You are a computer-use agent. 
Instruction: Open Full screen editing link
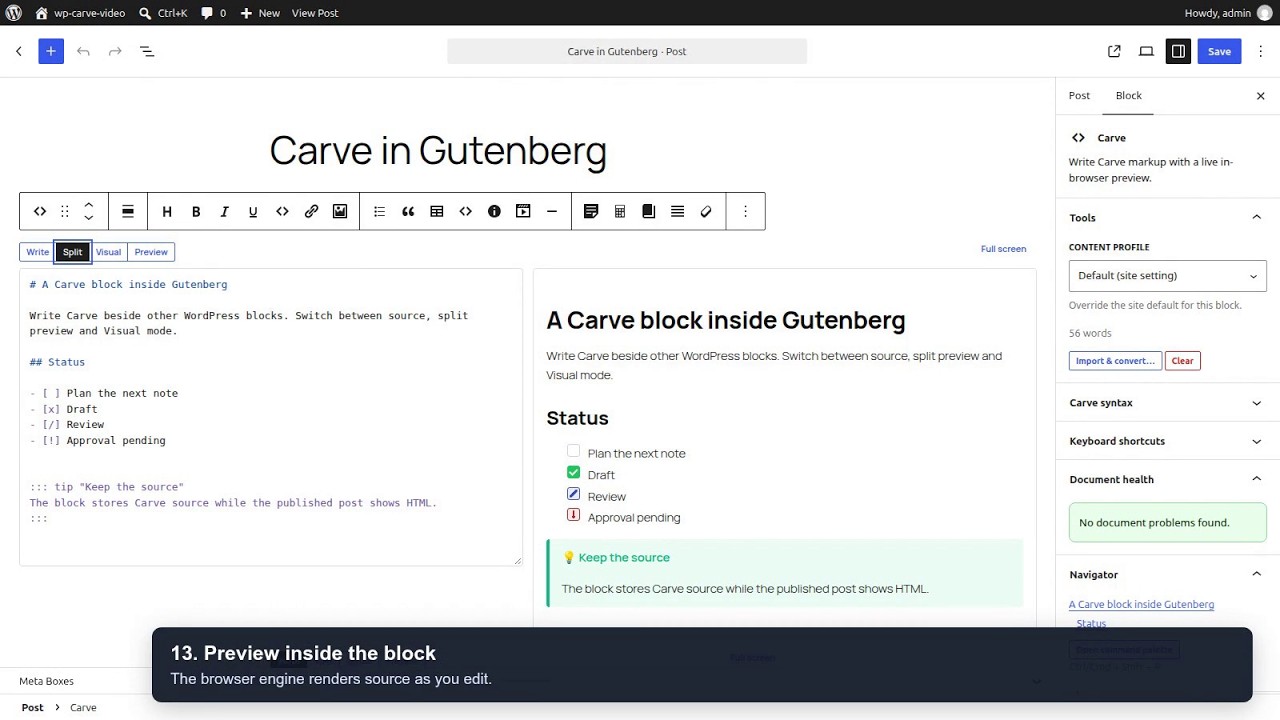(x=1003, y=249)
